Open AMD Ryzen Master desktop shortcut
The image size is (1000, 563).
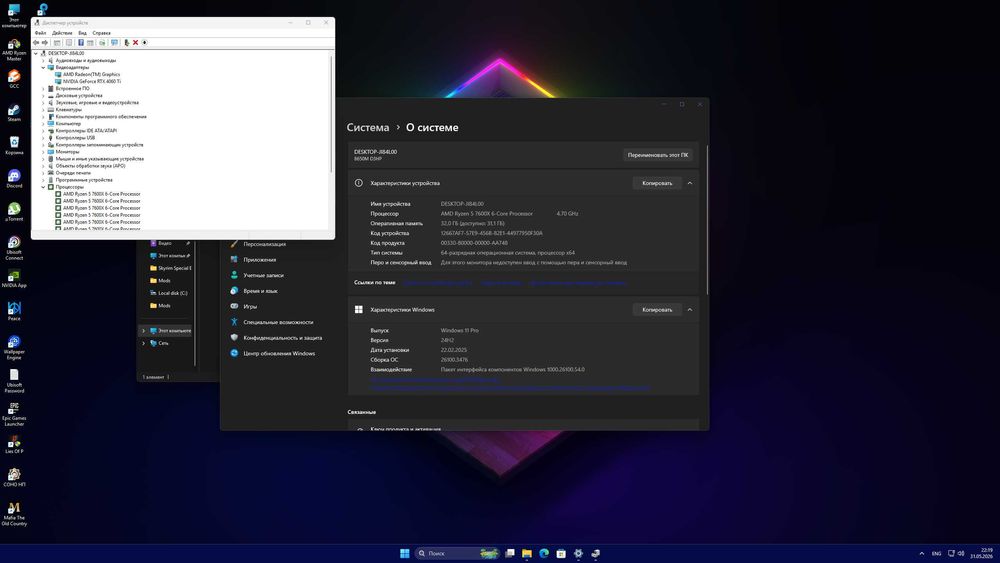click(x=14, y=49)
